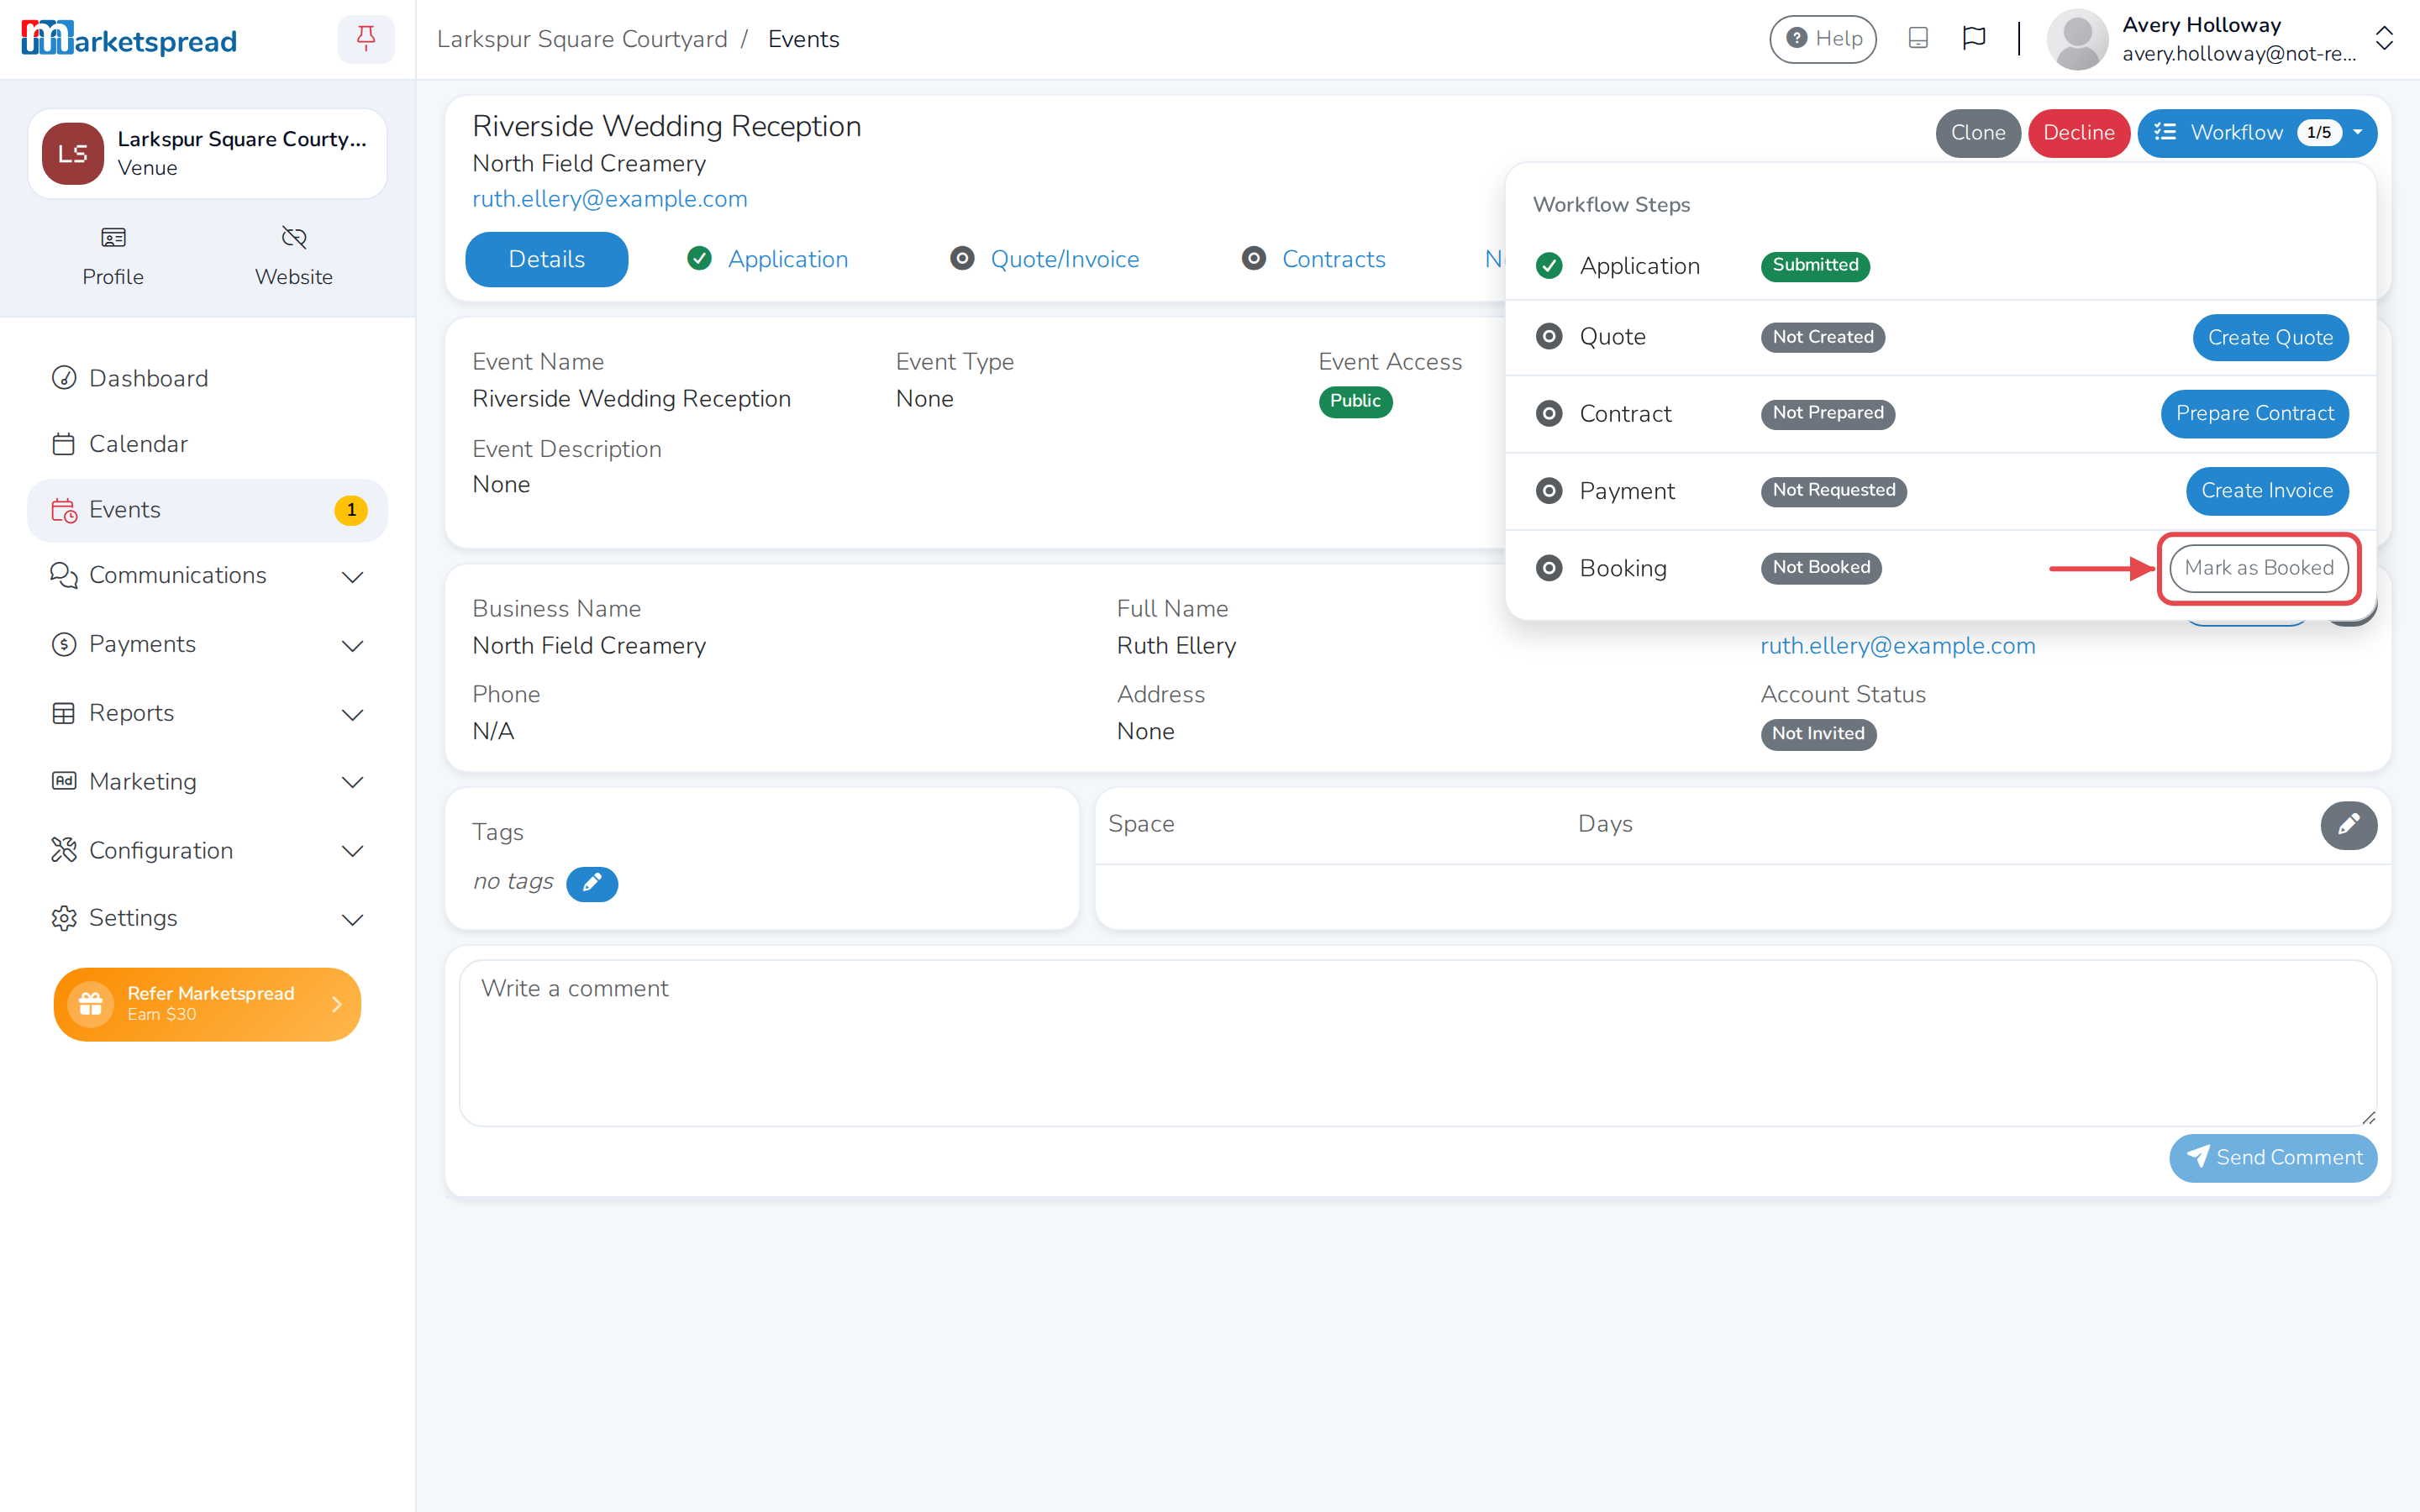Click the Help button
The height and width of the screenshot is (1512, 2420).
1822,39
